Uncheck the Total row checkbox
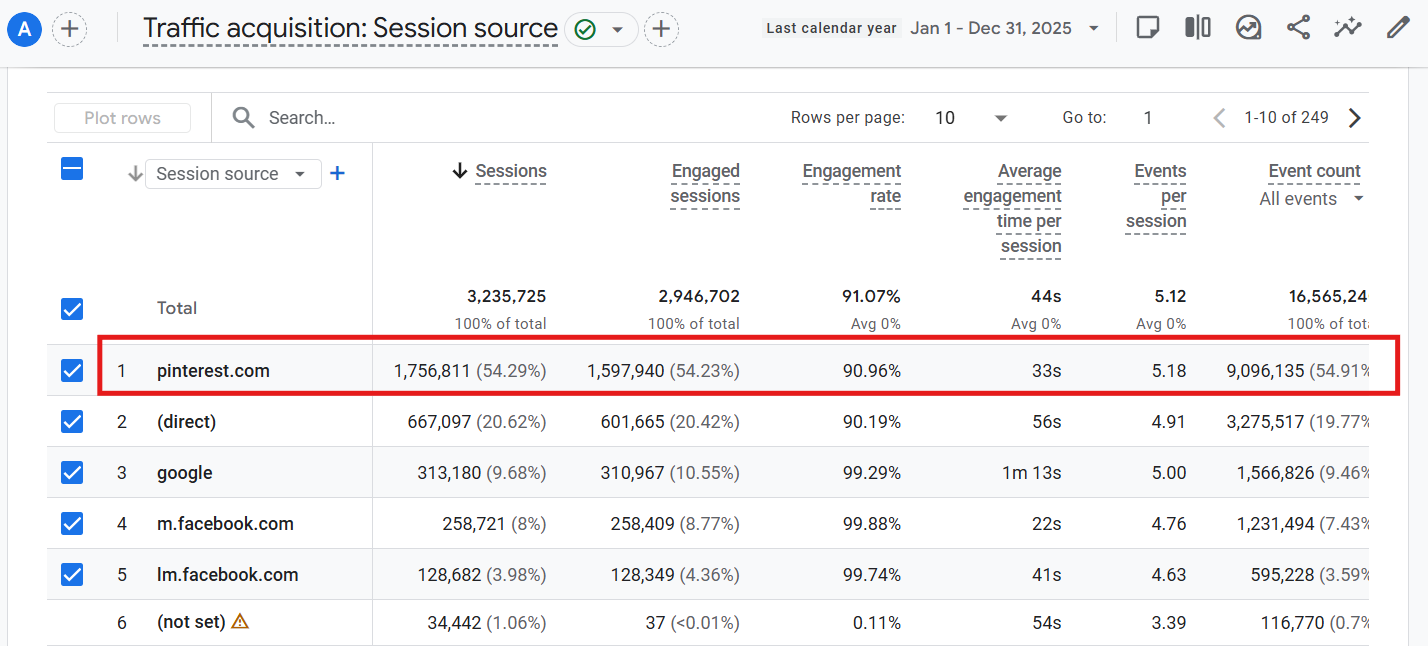Viewport: 1428px width, 646px height. click(x=72, y=309)
